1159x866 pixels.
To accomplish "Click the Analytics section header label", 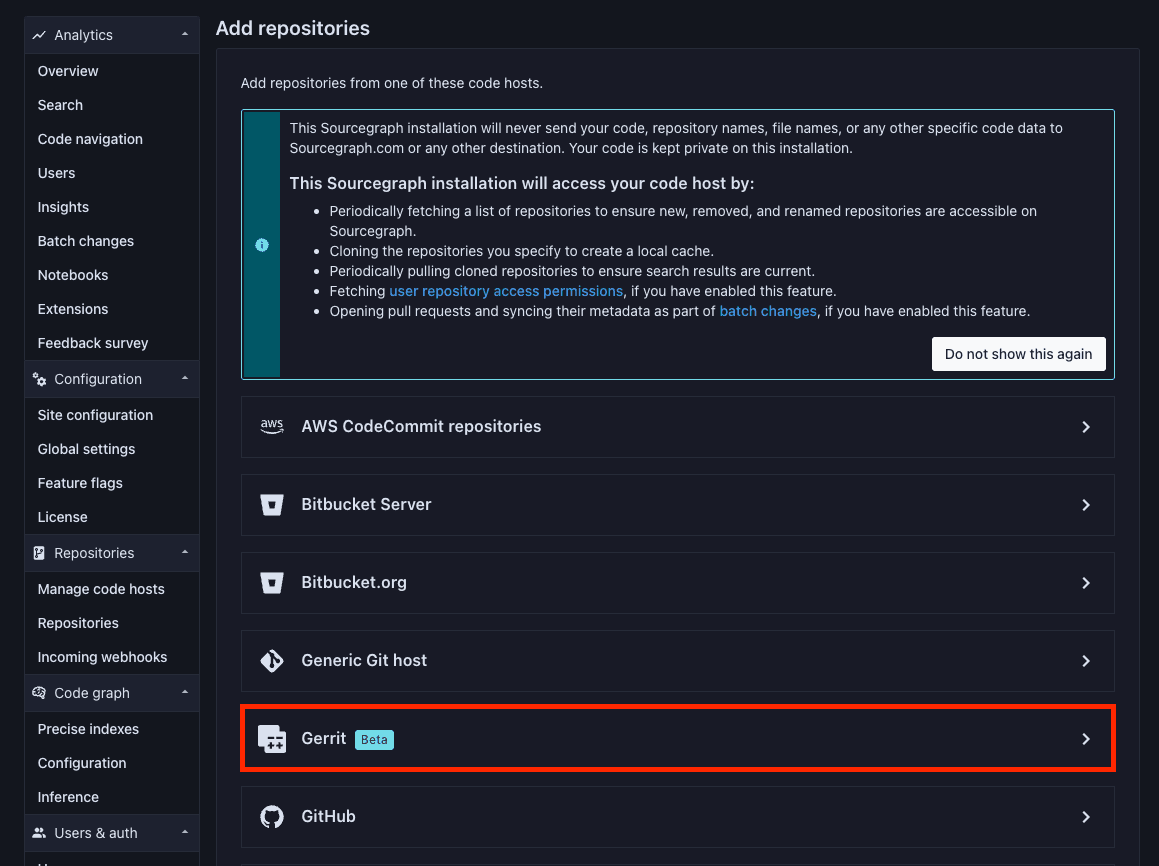I will pos(84,35).
